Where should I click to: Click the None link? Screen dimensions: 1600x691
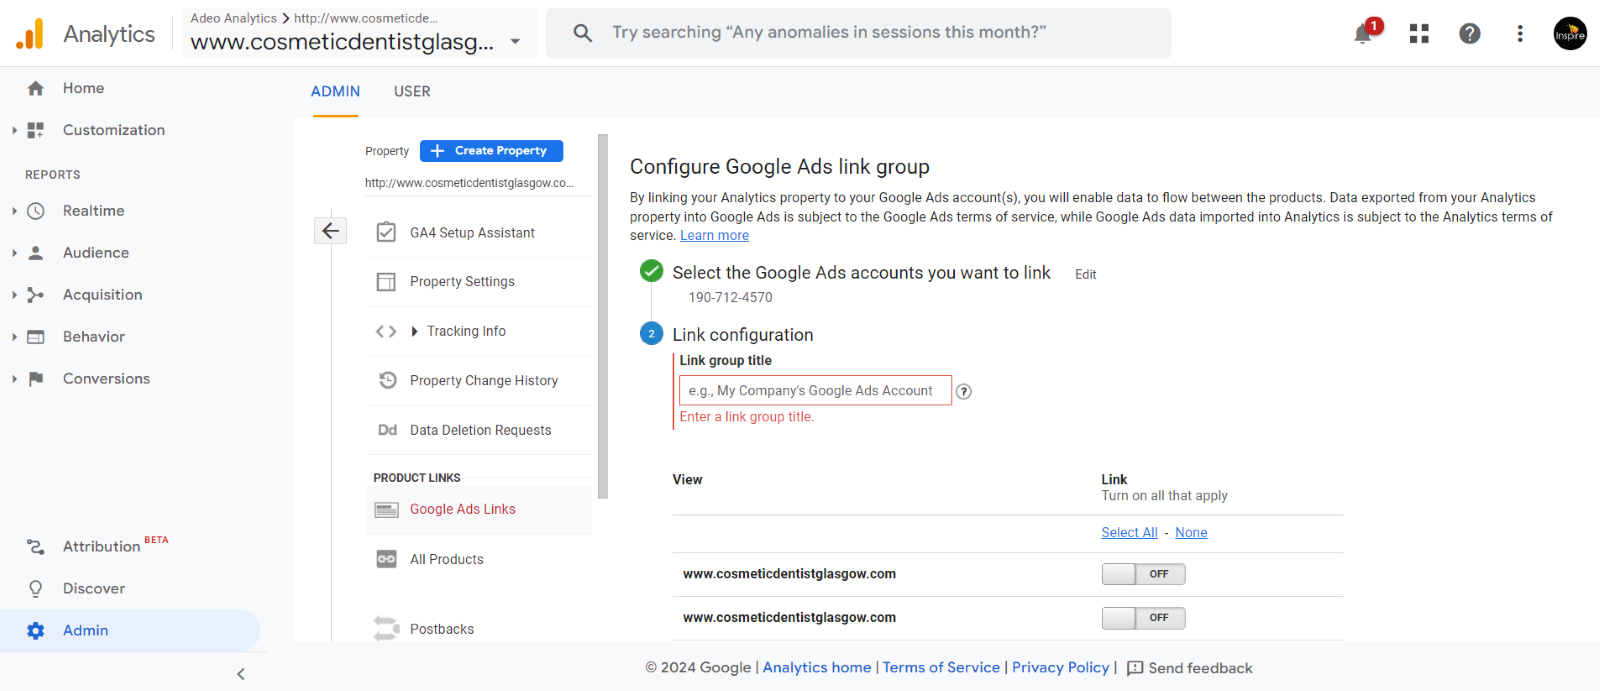tap(1191, 533)
